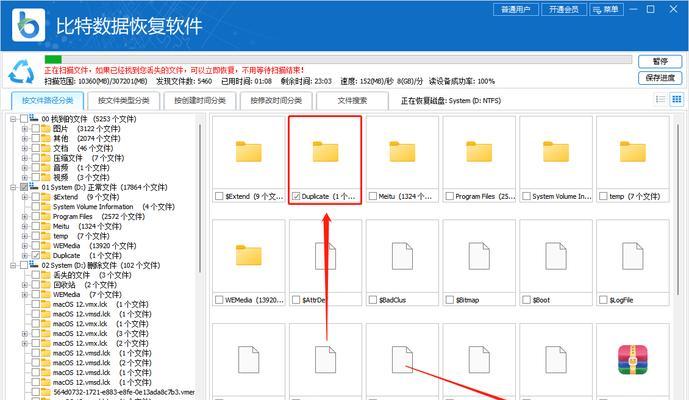This screenshot has width=689, height=400.
Task: Click drive icon beside 02 System 删除文件
Action: point(34,265)
